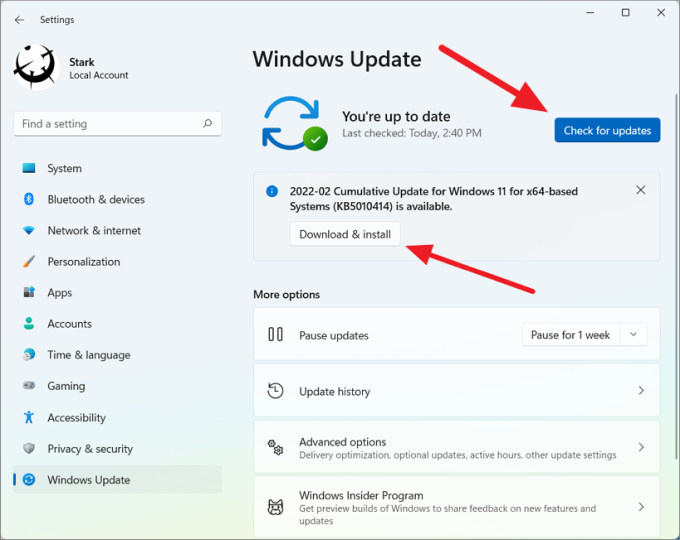Click the blue info icon on update notice

coord(272,191)
